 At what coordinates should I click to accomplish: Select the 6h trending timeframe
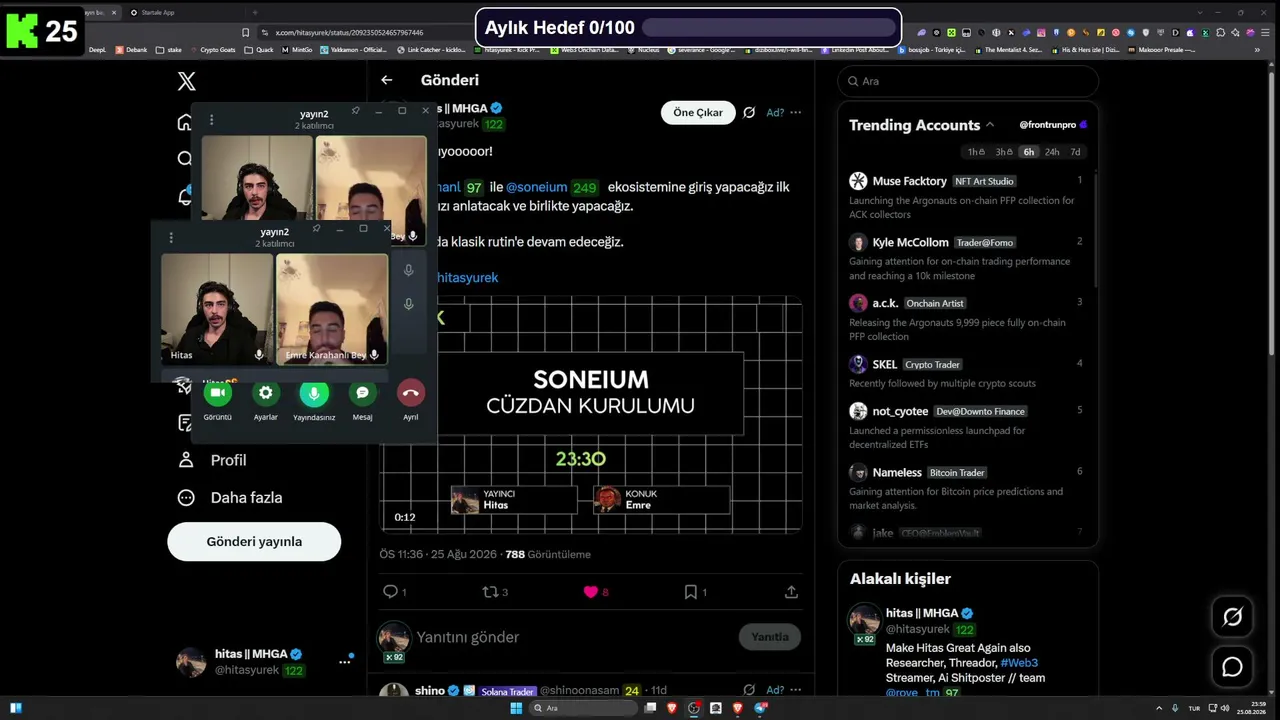pyautogui.click(x=1029, y=152)
